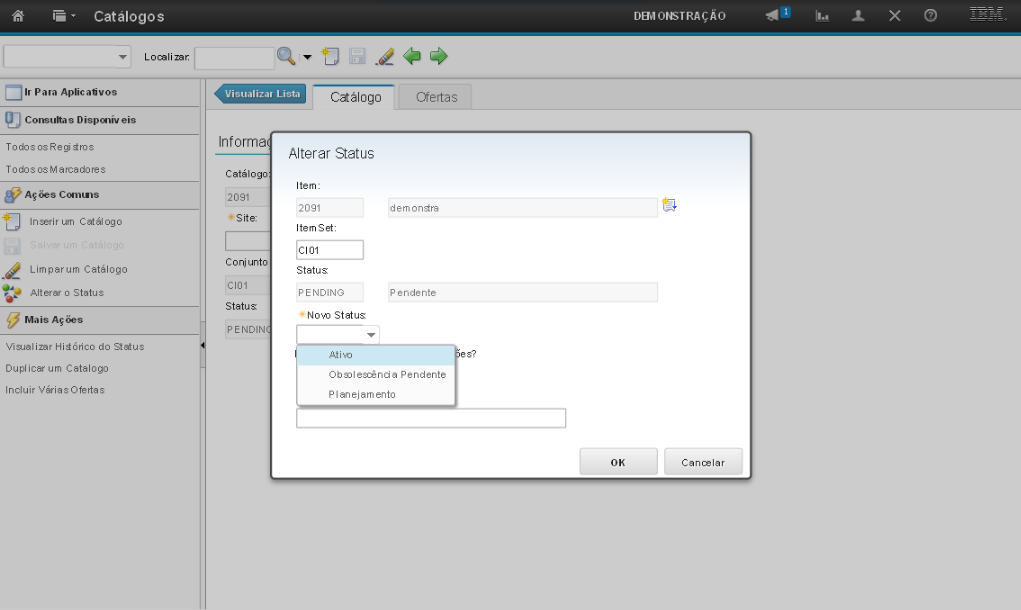
Task: Open long description icon next to demonstra
Action: (x=670, y=206)
